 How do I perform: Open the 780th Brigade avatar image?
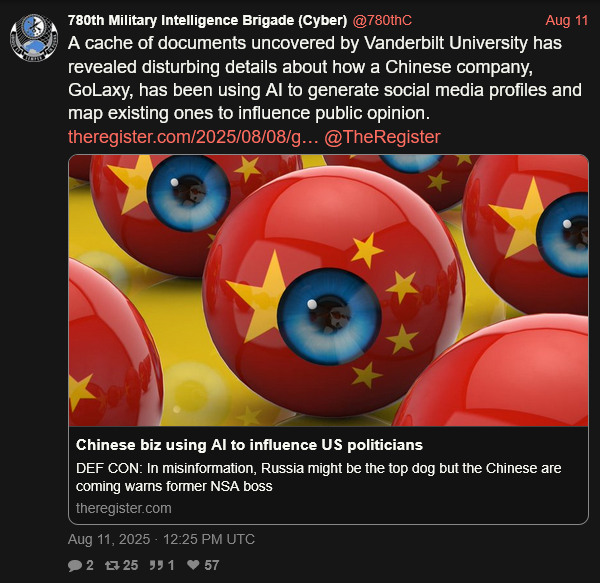(34, 37)
